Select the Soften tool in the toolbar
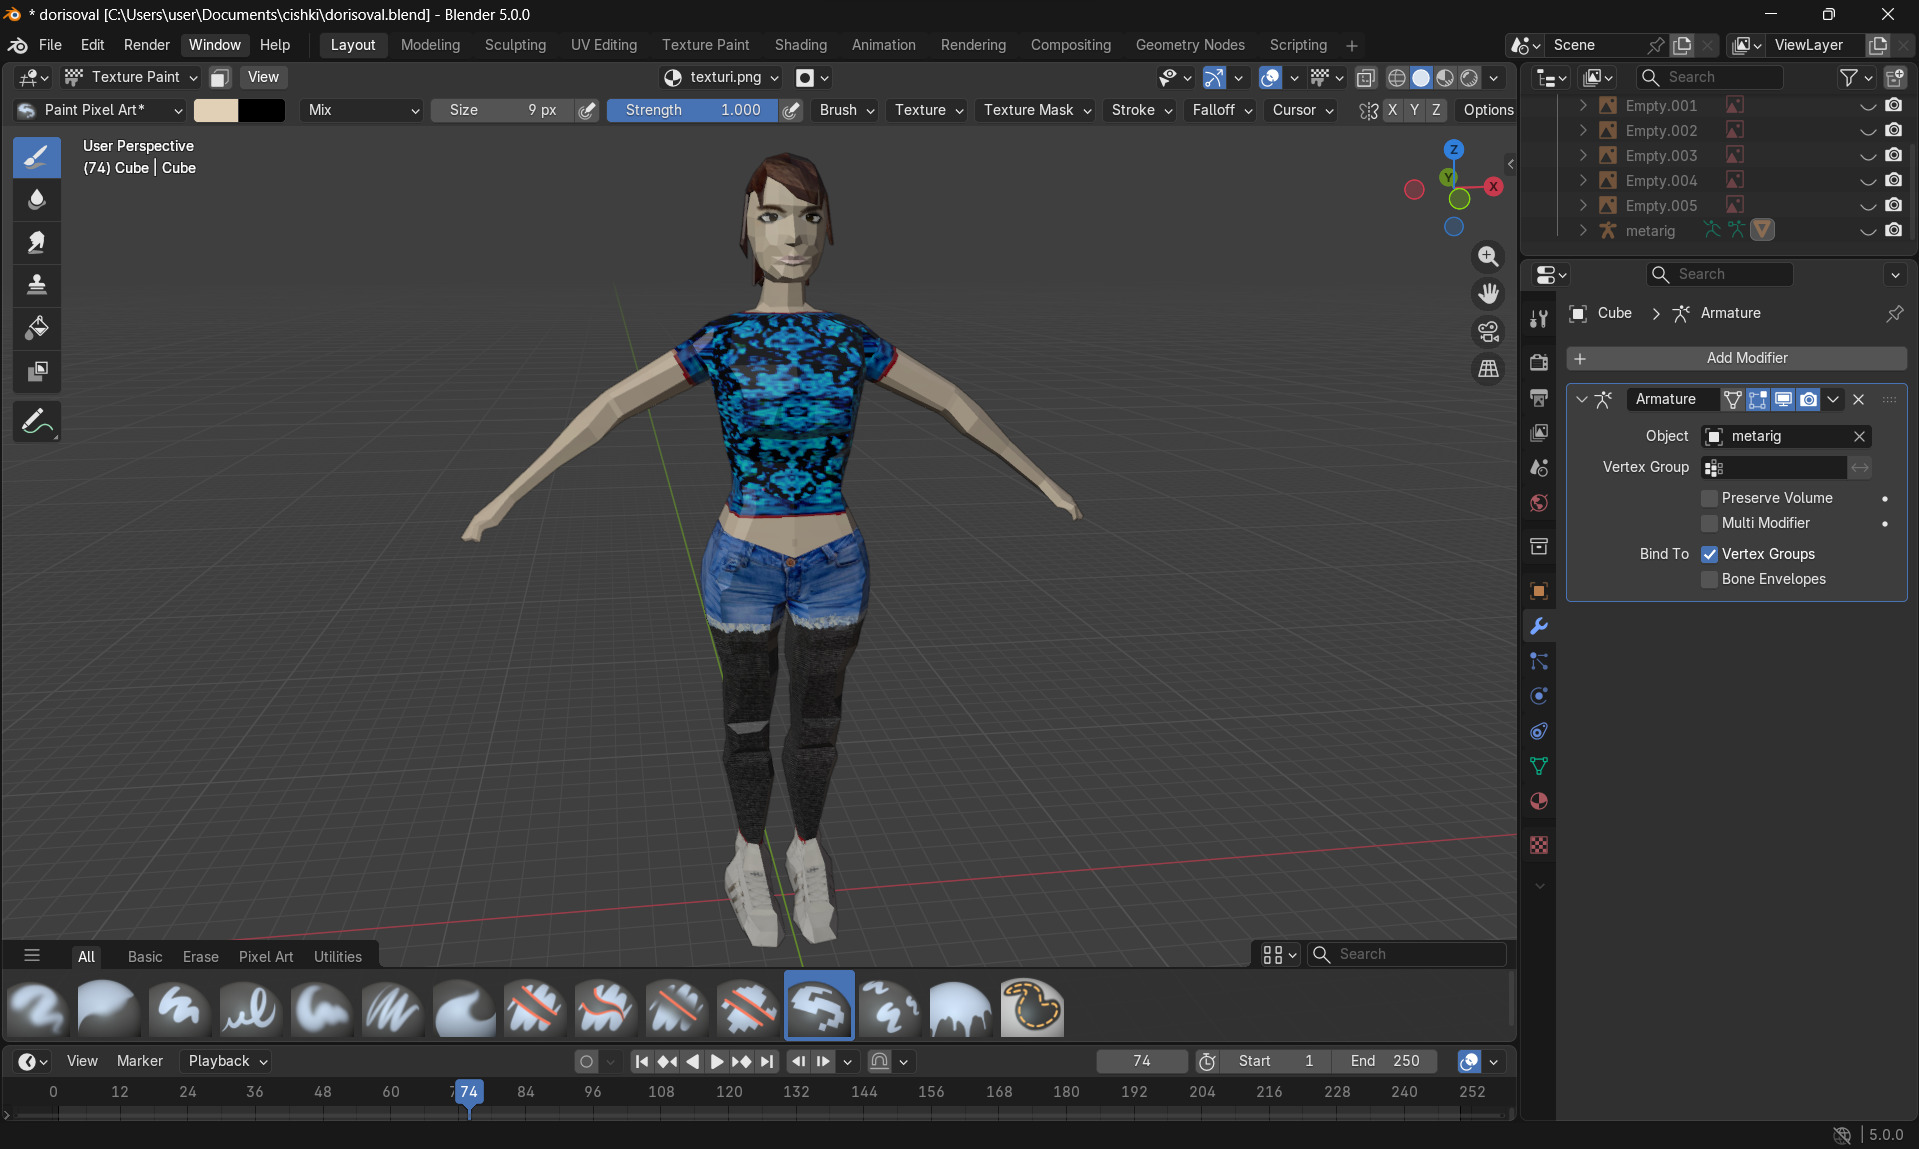The height and width of the screenshot is (1149, 1919). (x=37, y=200)
